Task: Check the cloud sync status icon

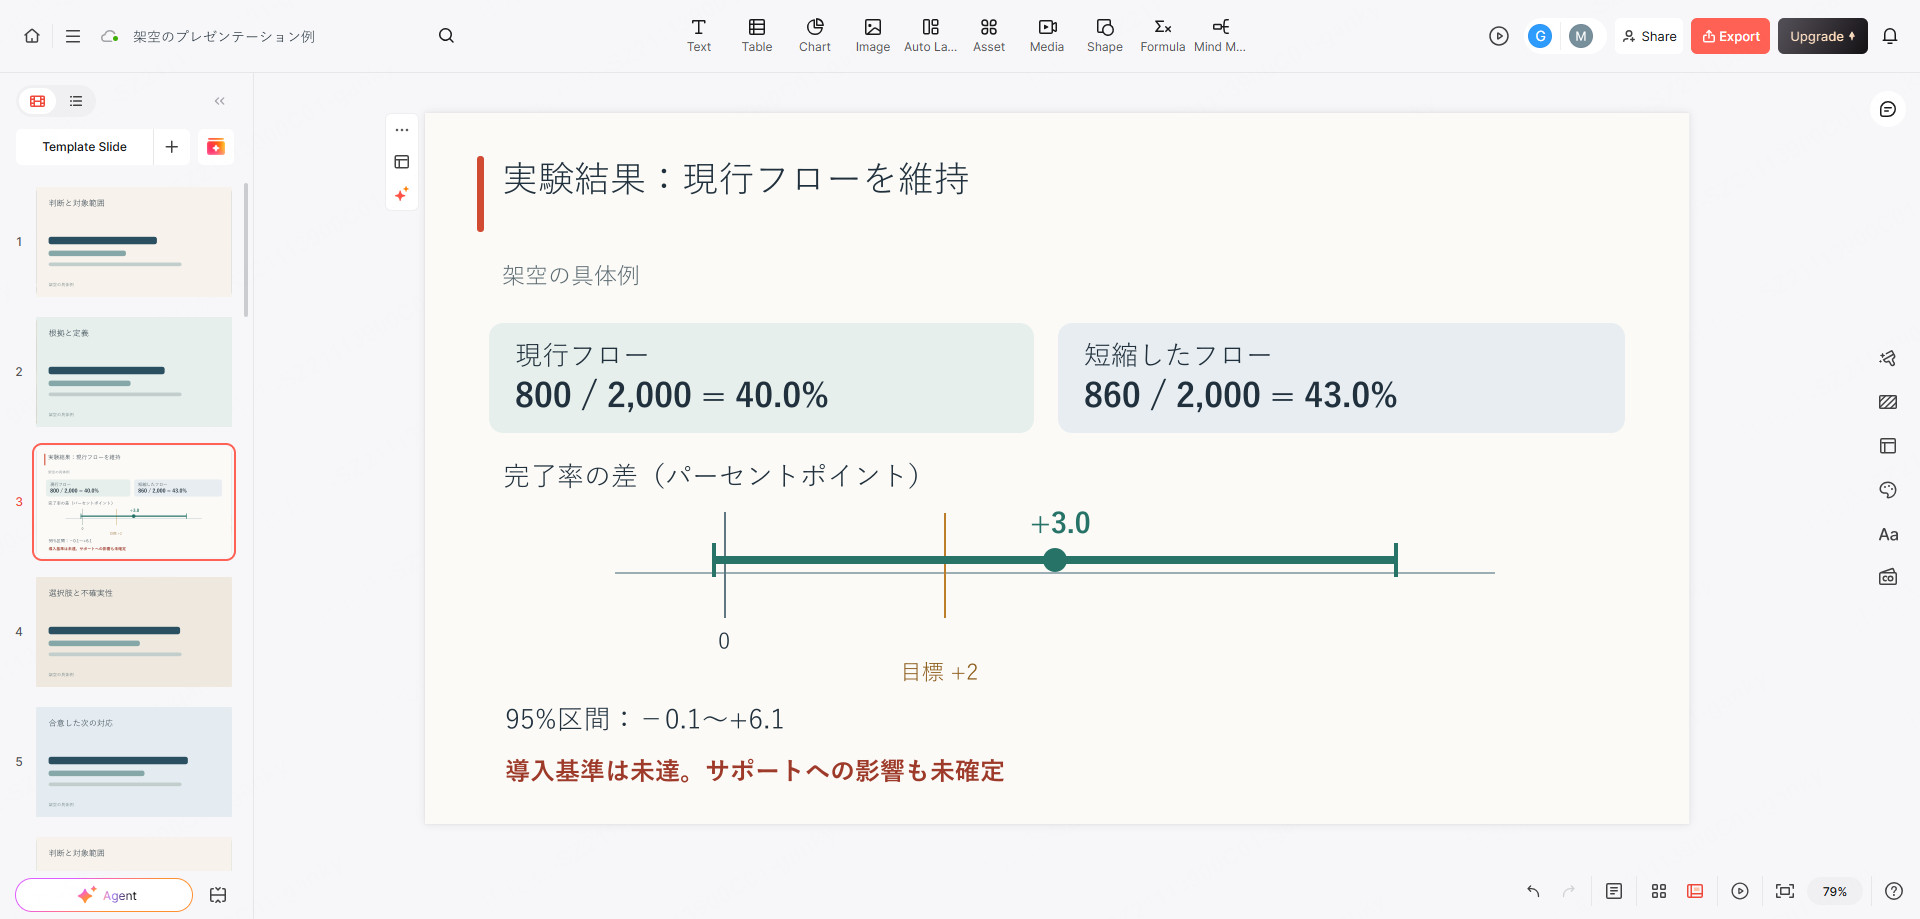Action: coord(110,36)
